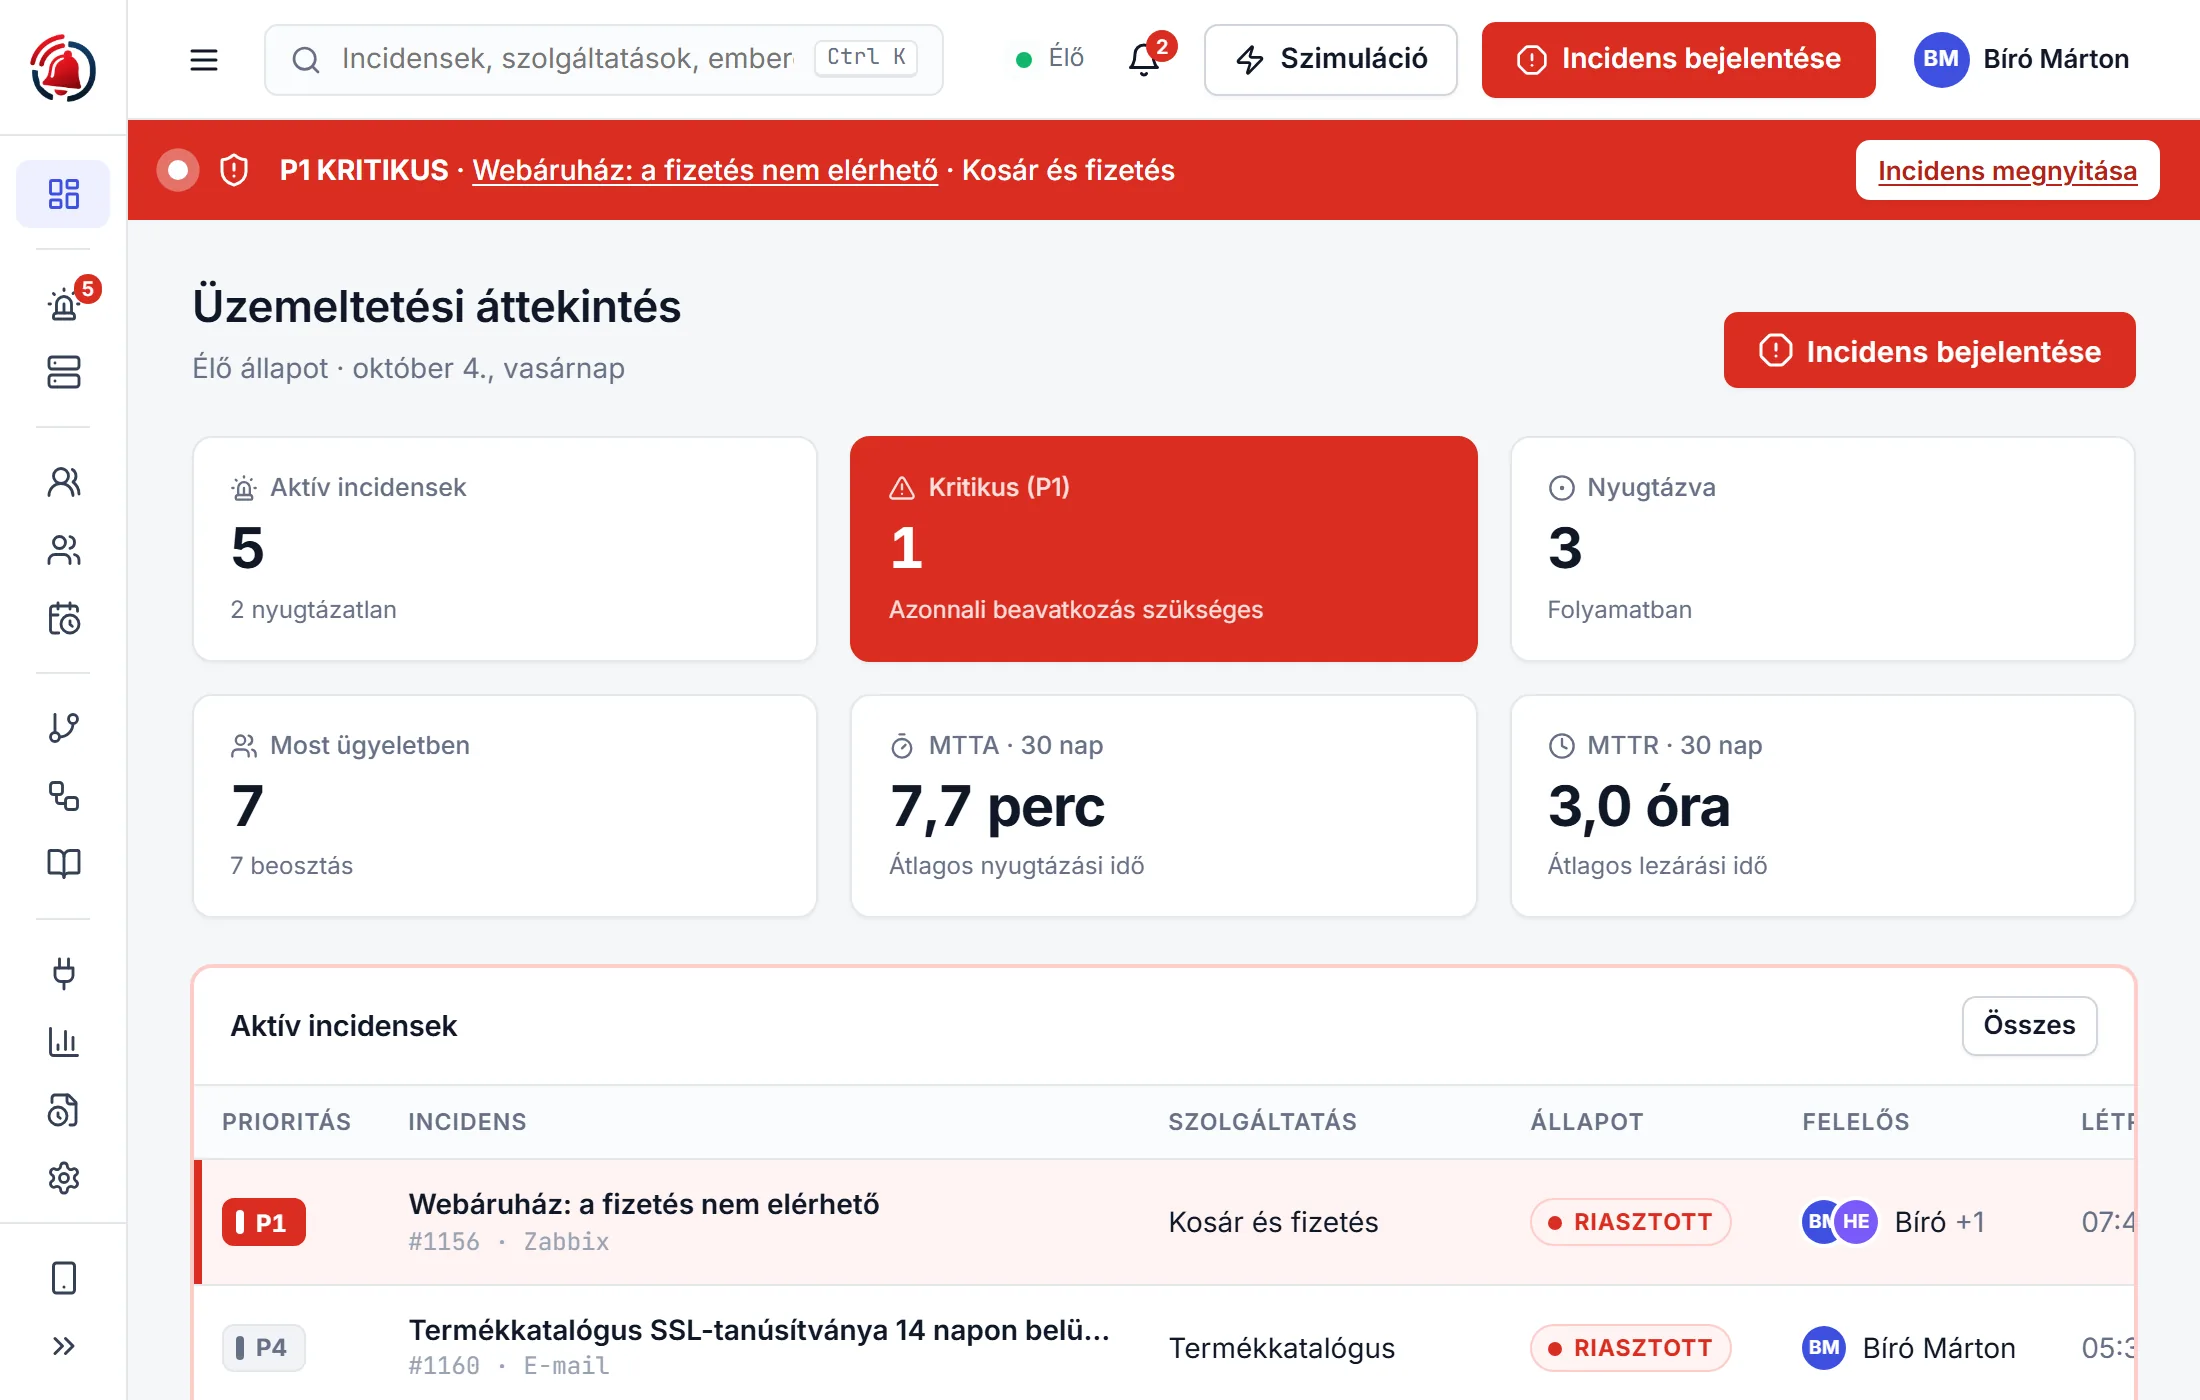Expand the sidebar with double chevron
Viewport: 2200px width, 1400px height.
tap(64, 1346)
